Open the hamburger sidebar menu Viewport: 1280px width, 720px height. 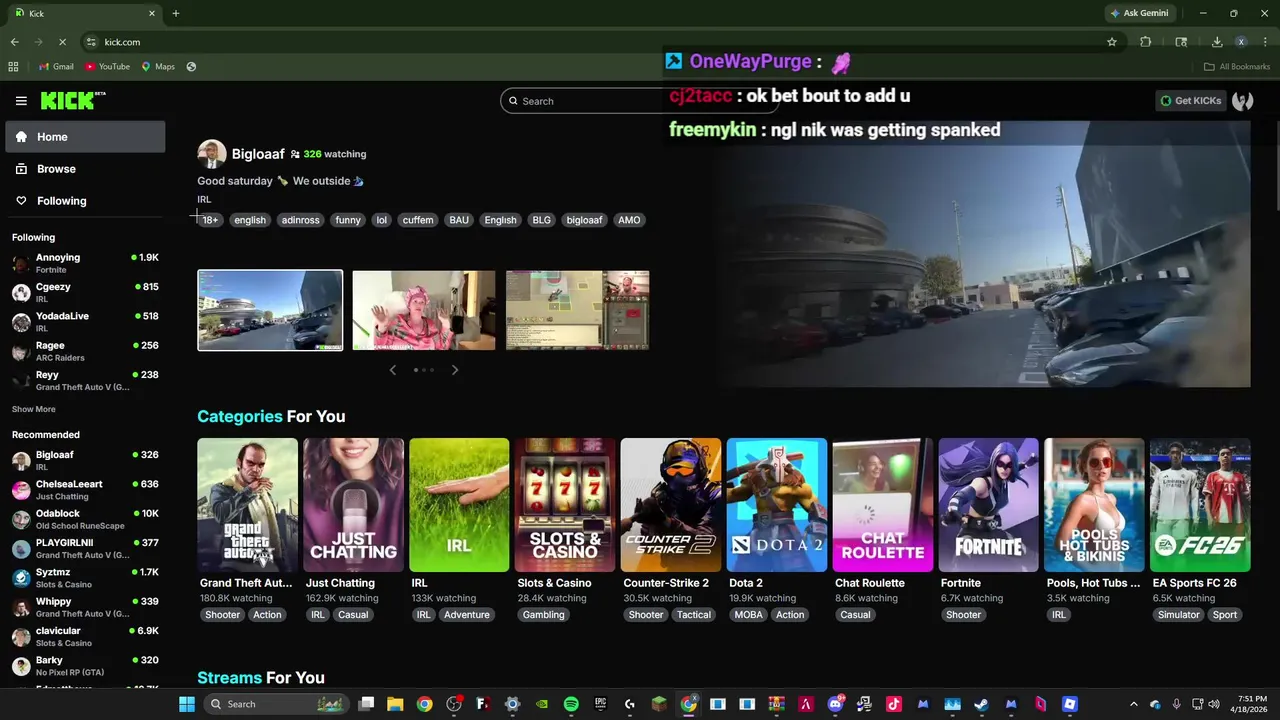[21, 101]
